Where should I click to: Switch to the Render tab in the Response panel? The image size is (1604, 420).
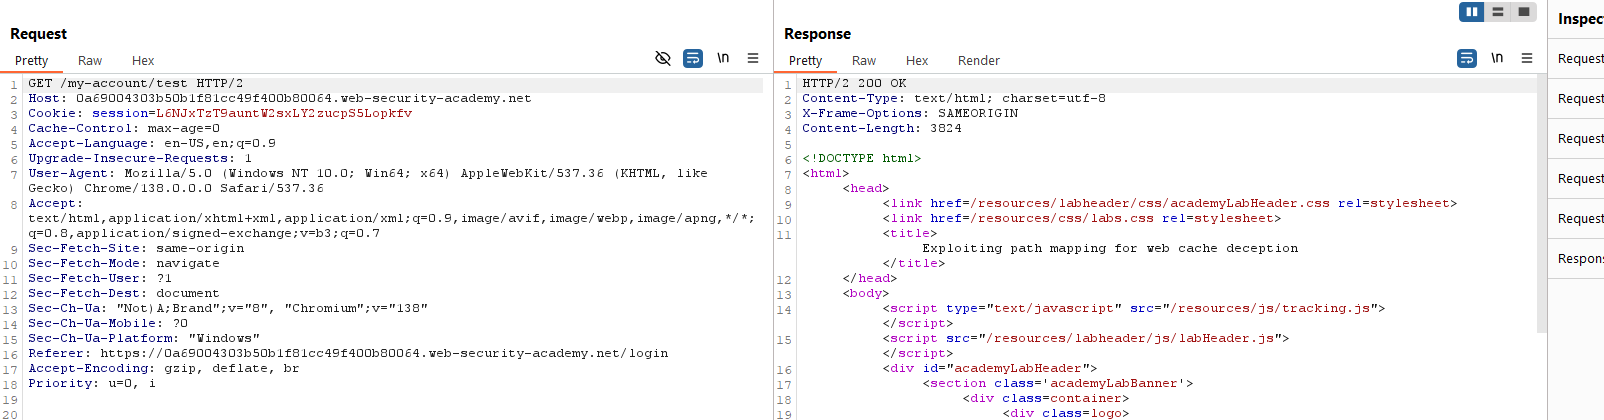978,61
